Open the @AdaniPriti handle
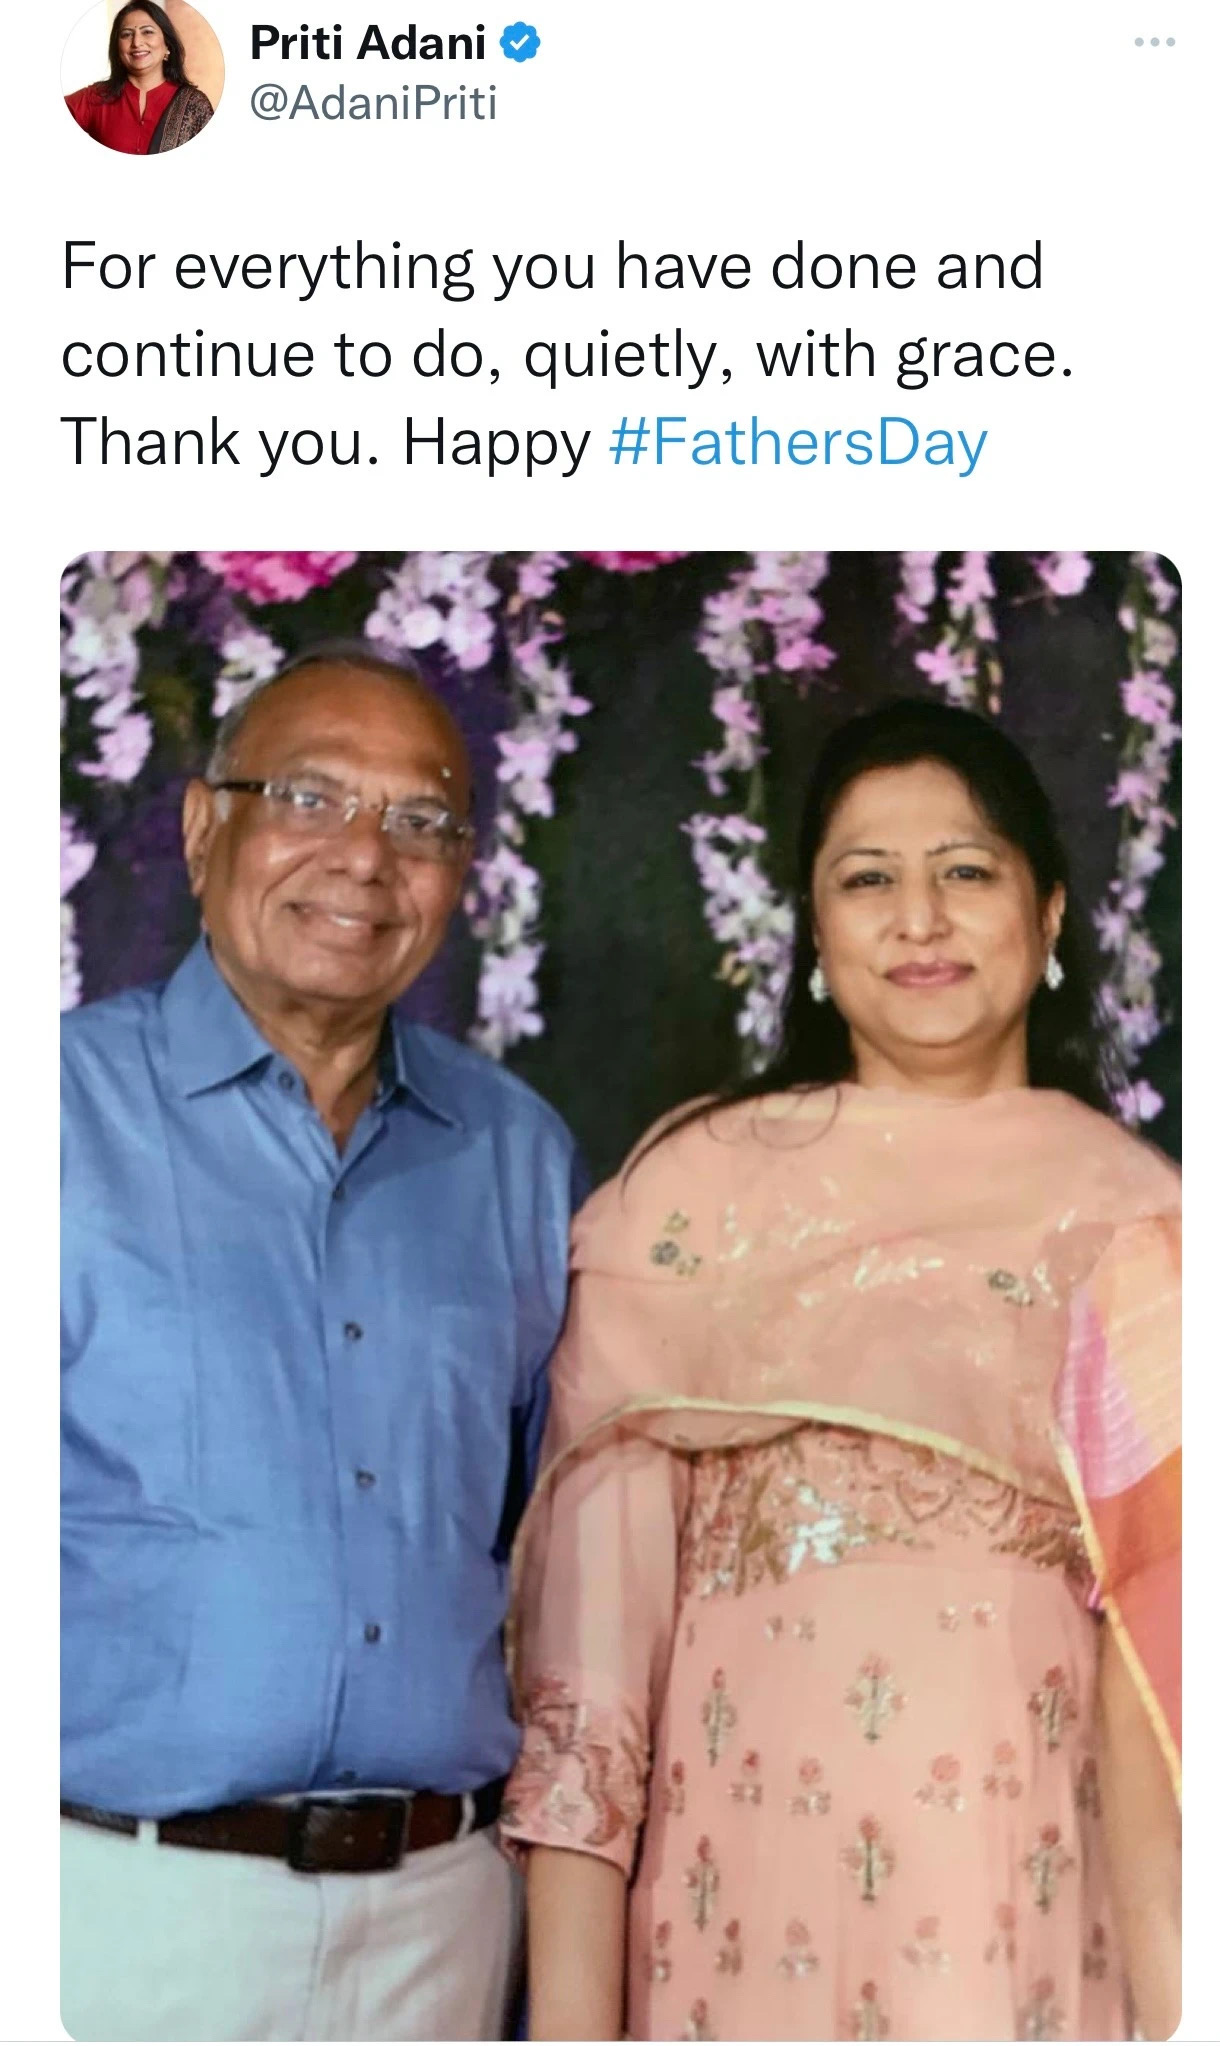The height and width of the screenshot is (2046, 1220). (373, 104)
